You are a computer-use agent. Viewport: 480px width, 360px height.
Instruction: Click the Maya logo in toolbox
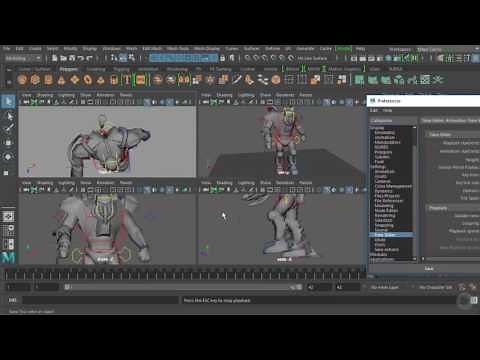click(x=8, y=257)
